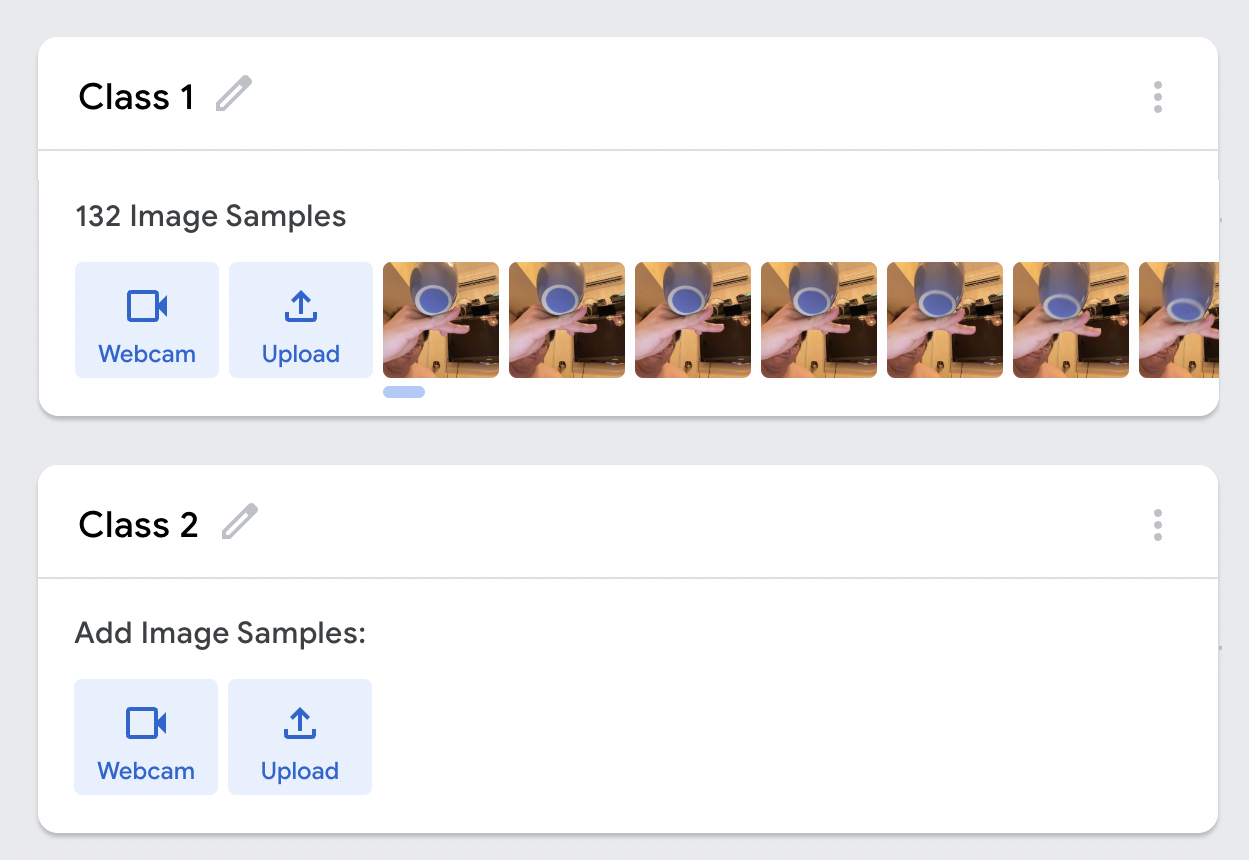Open the Class 1 three-dot options menu

coord(1157,97)
